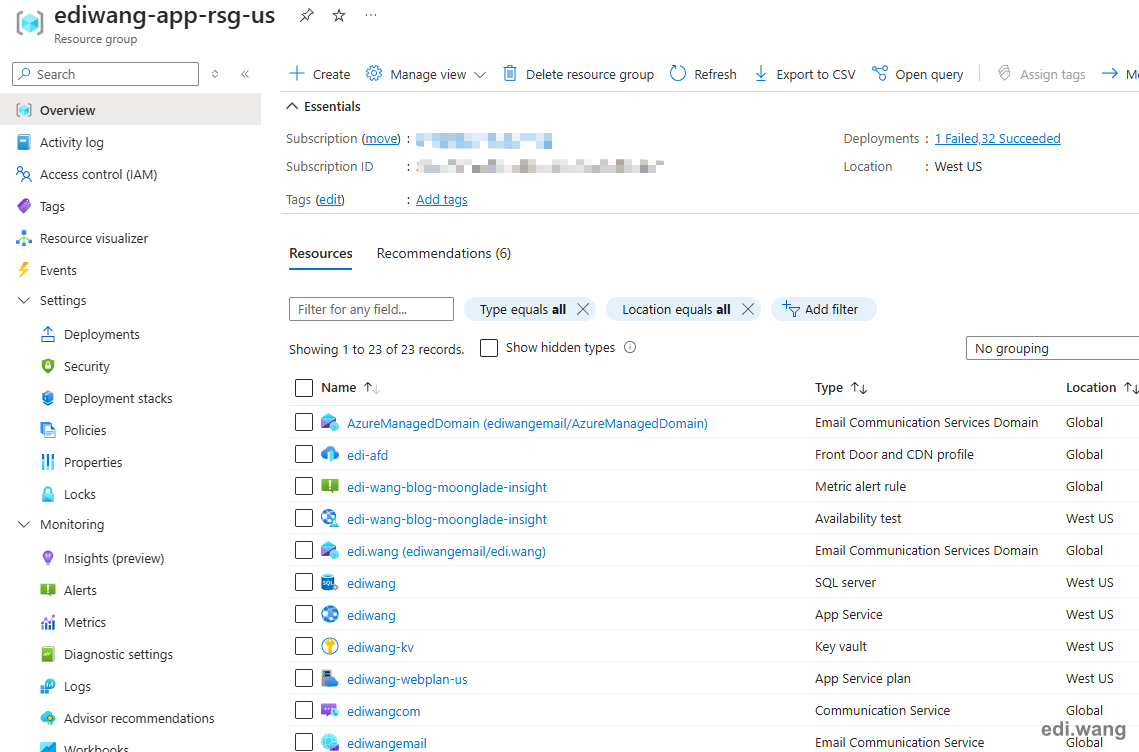
Task: Open Policies in sidebar
Action: click(x=85, y=430)
